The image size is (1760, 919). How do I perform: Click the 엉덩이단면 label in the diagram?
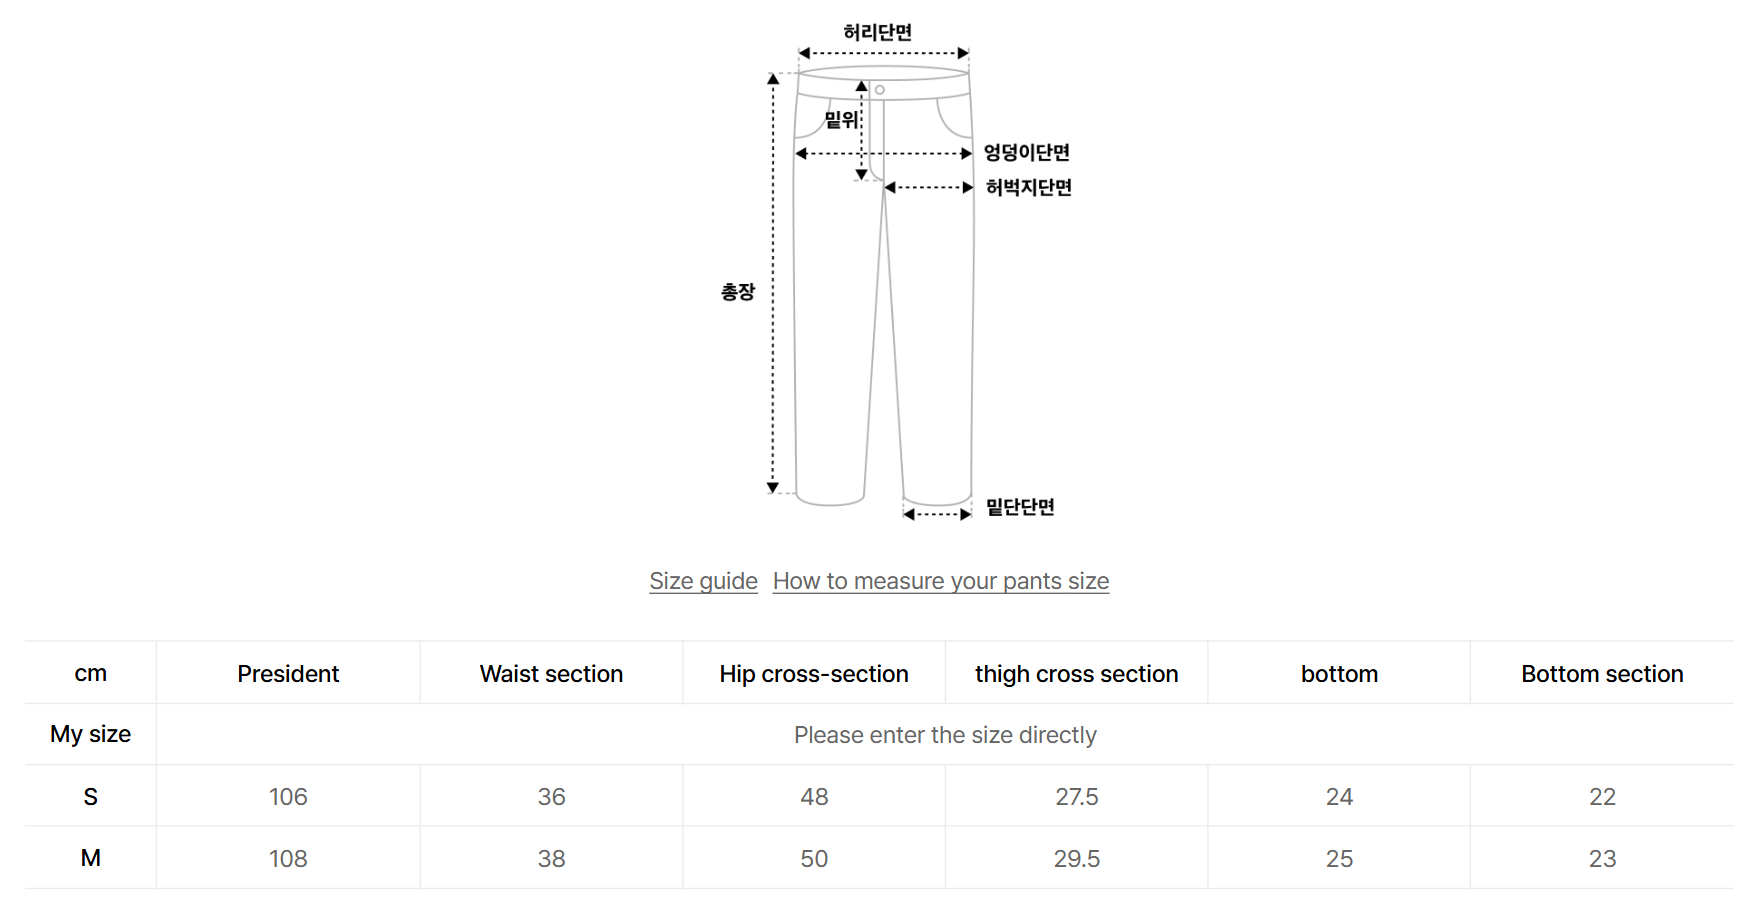click(x=1026, y=152)
